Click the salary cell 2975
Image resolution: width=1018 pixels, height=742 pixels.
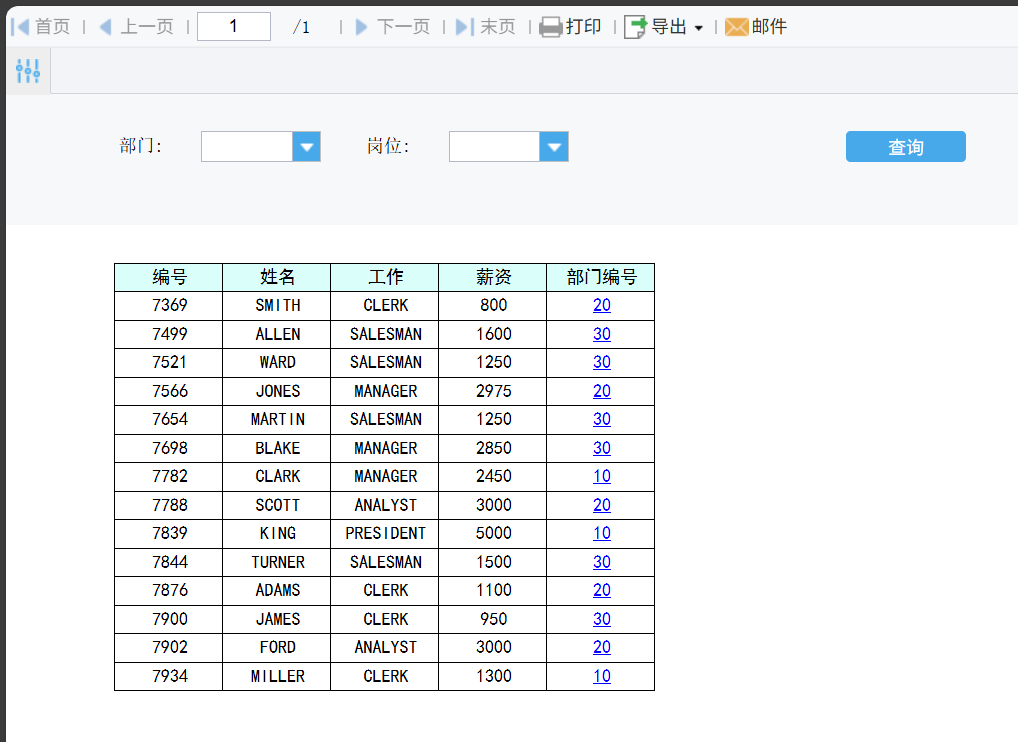point(493,391)
